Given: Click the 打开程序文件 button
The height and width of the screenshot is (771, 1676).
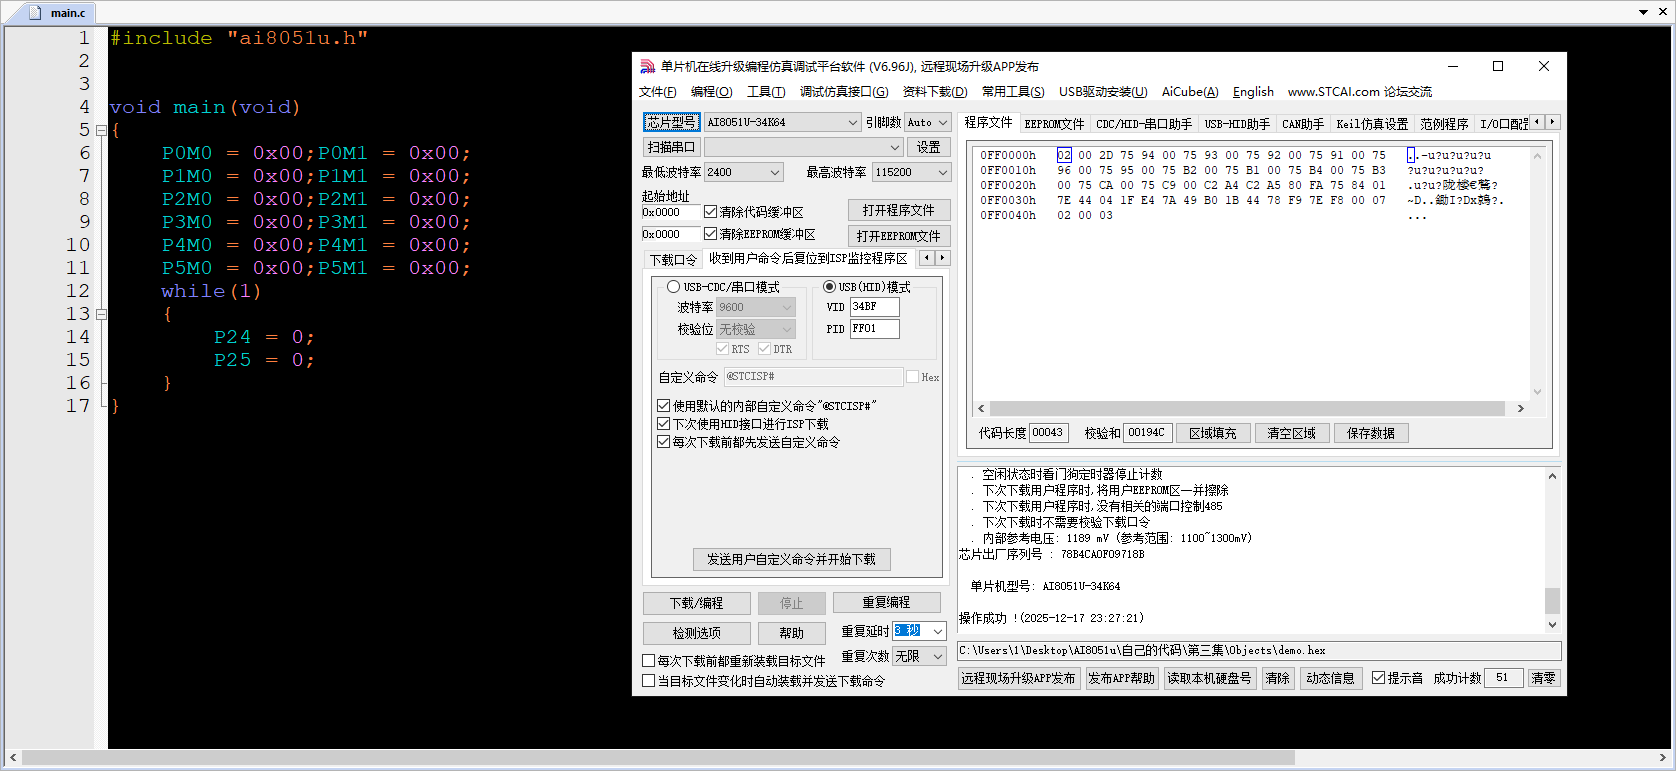Looking at the screenshot, I should (x=898, y=210).
